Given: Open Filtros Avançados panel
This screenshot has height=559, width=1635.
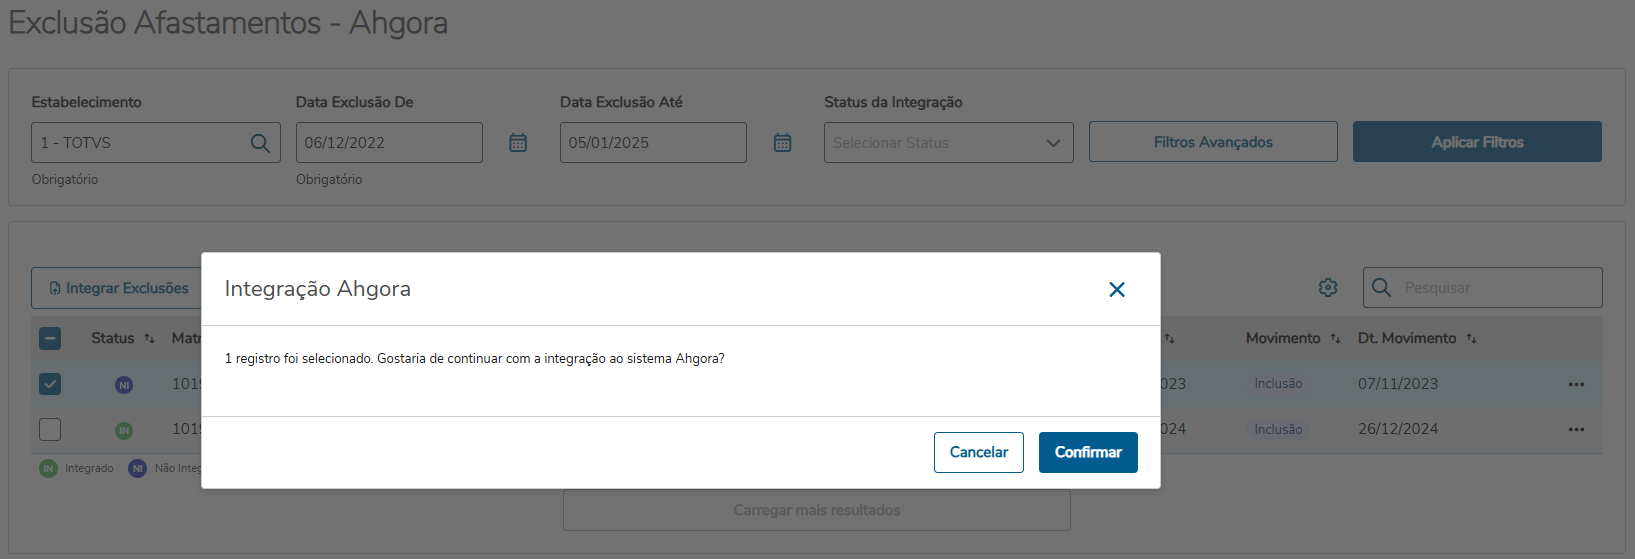Looking at the screenshot, I should point(1212,142).
